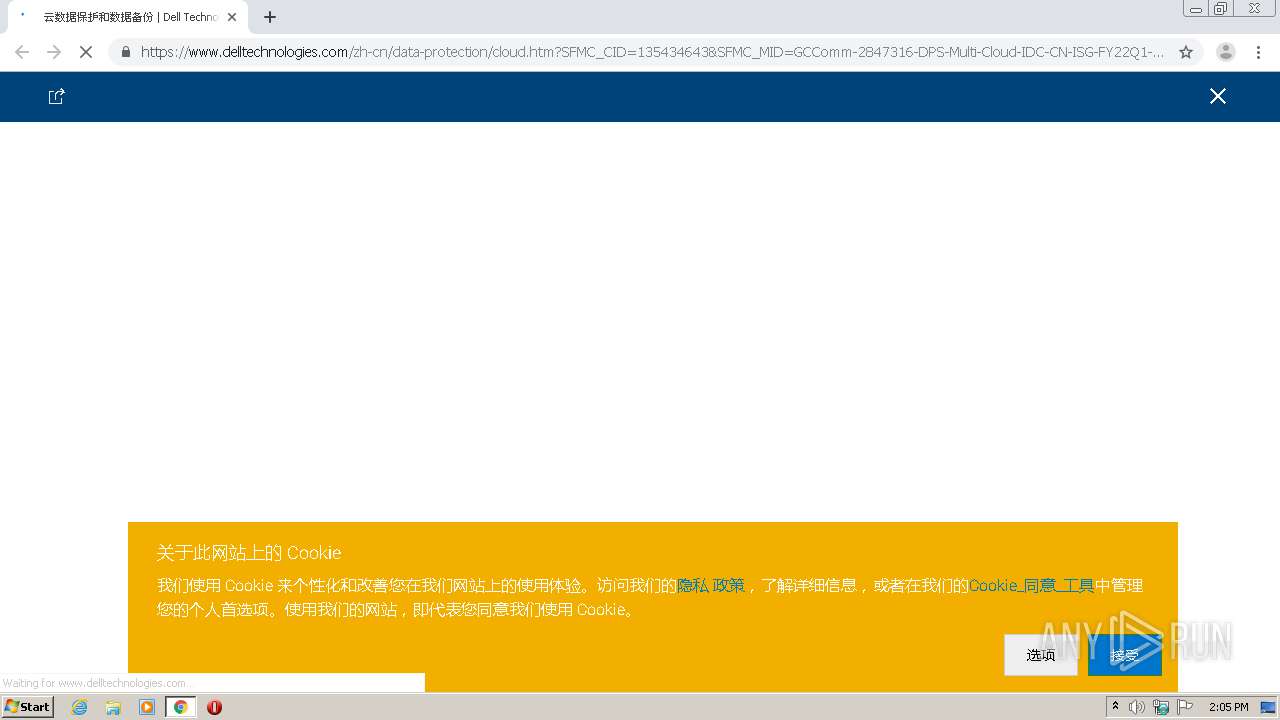Viewport: 1280px width, 720px height.
Task: Go back with the browser back arrow
Action: click(22, 52)
